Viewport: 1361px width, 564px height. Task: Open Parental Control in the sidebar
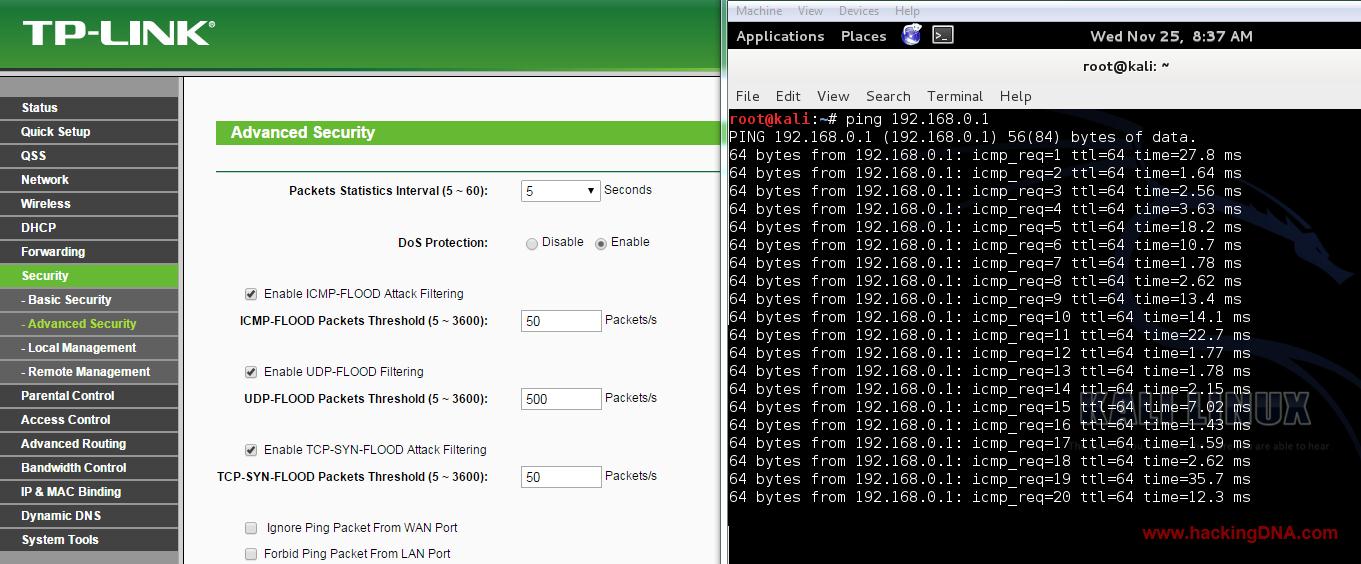click(x=89, y=396)
